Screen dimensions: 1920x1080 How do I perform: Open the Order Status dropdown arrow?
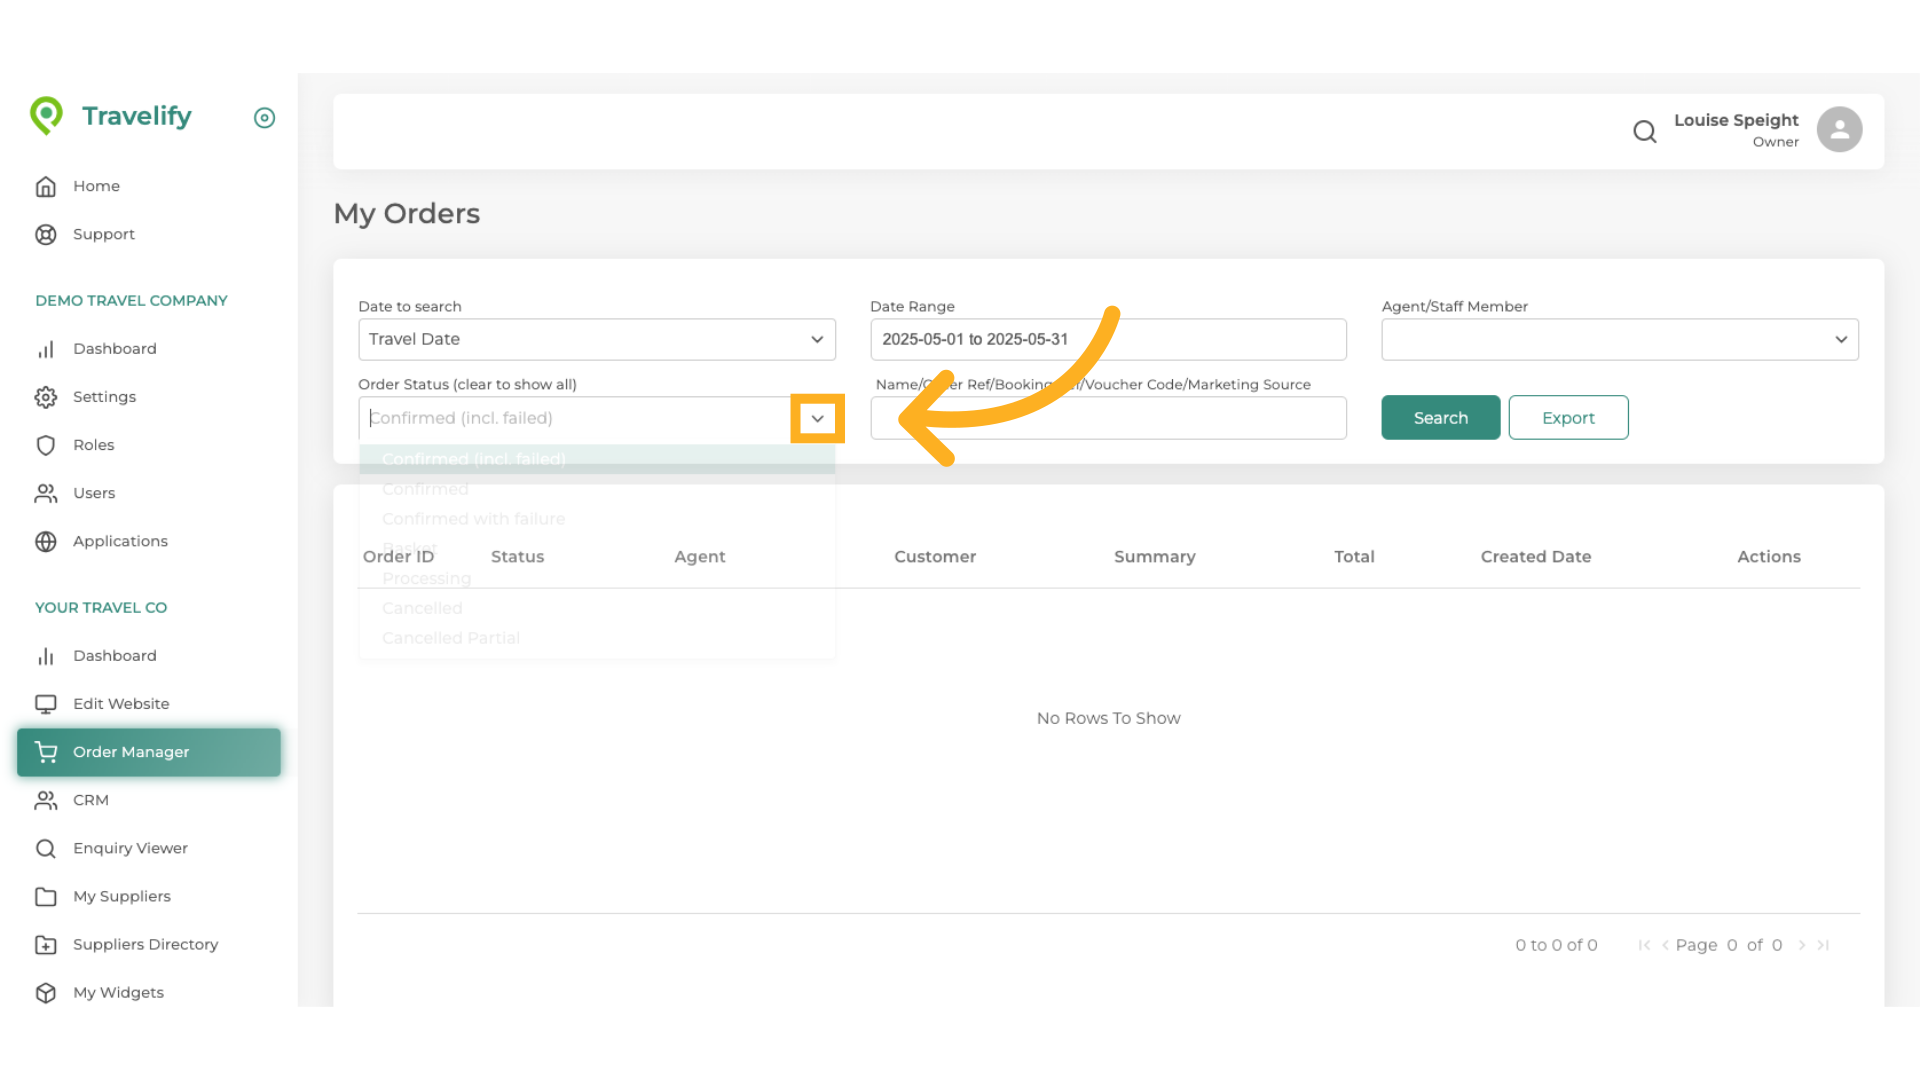click(x=817, y=418)
